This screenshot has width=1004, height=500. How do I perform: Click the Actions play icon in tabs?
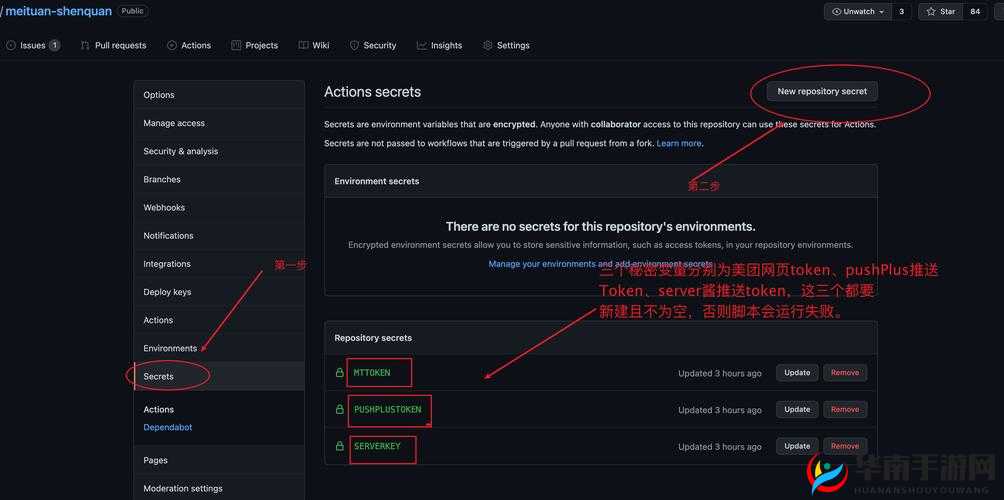click(x=172, y=45)
